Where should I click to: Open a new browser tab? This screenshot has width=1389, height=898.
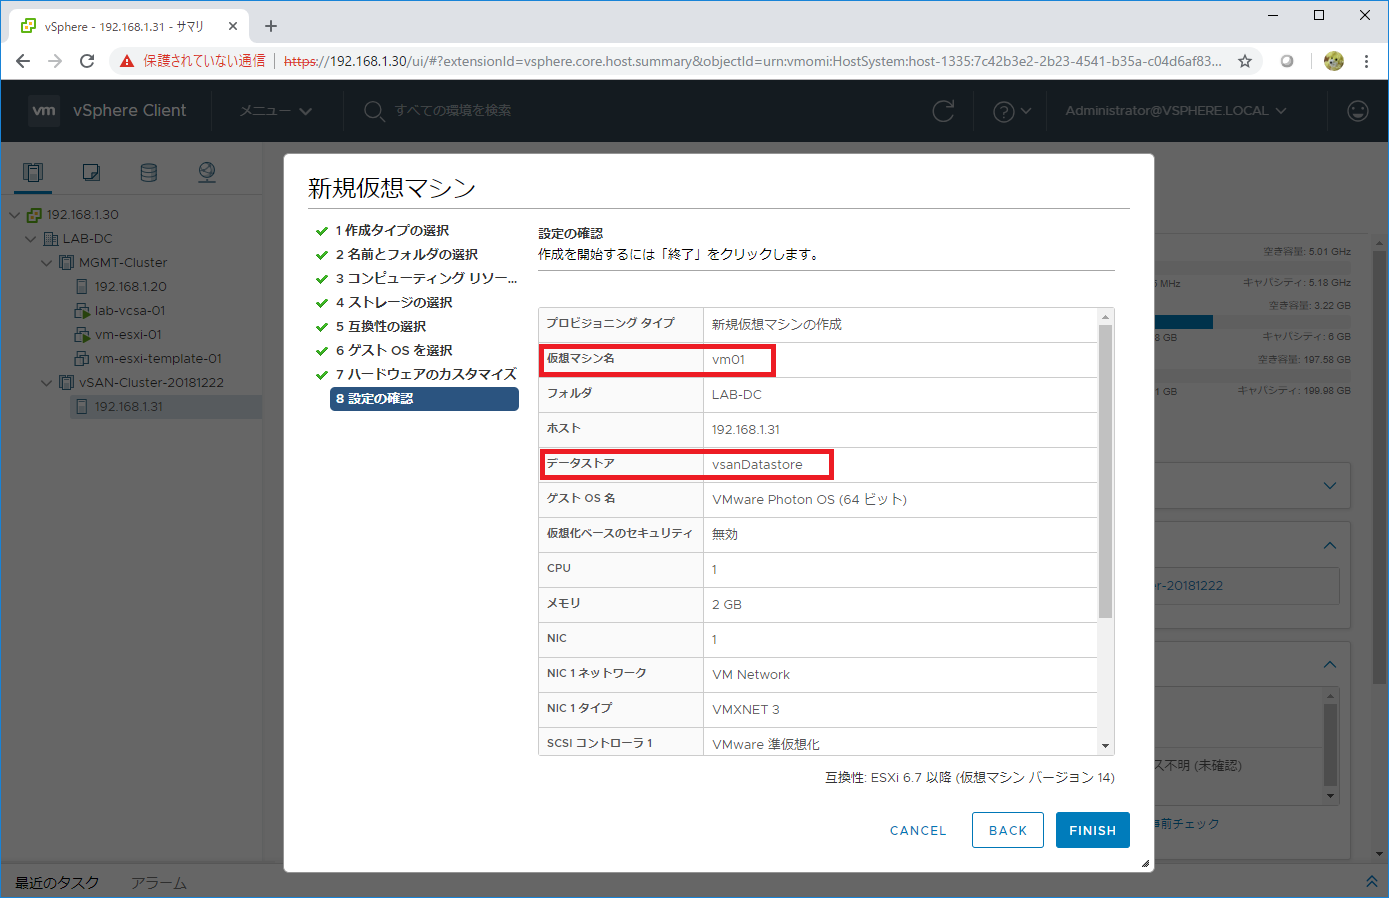(x=271, y=26)
